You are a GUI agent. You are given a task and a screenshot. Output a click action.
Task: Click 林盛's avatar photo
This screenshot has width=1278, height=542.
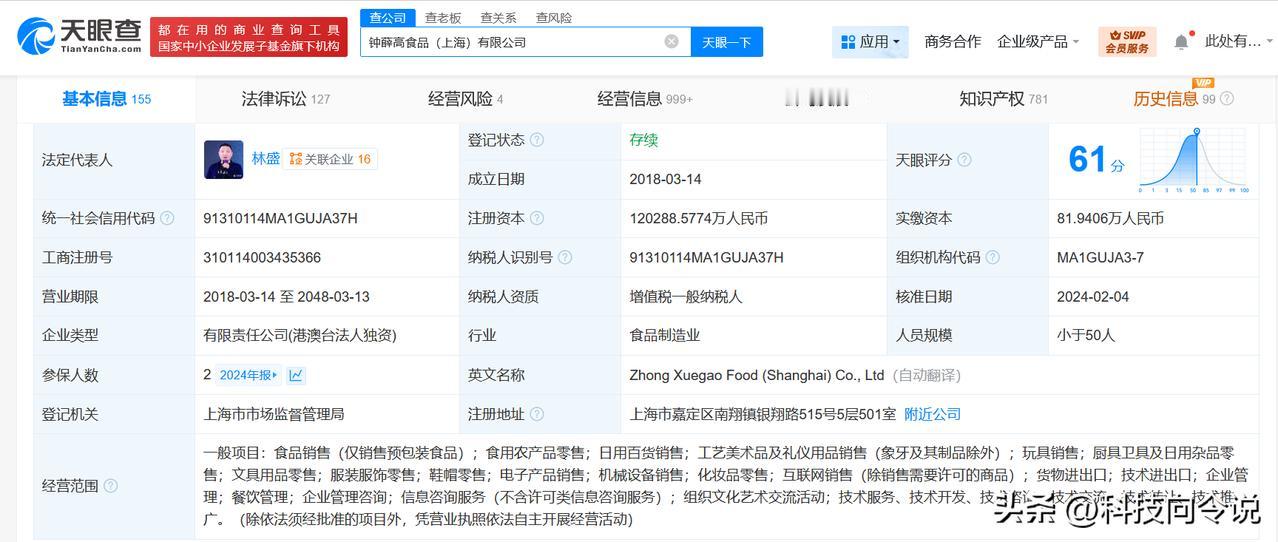coord(223,159)
